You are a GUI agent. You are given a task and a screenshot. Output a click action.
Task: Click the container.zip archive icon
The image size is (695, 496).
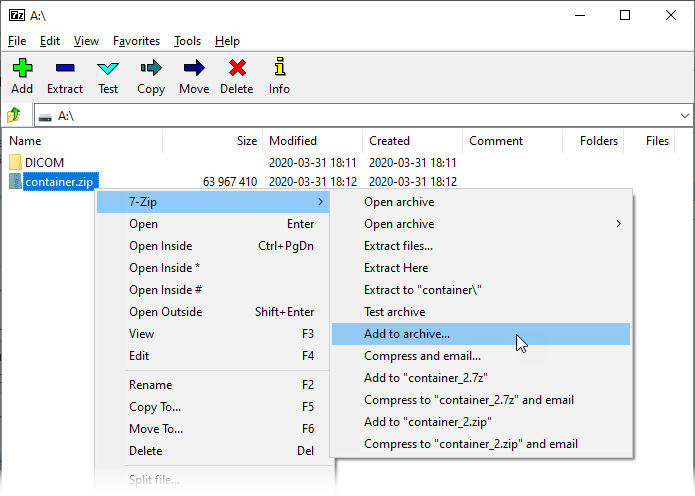[x=15, y=181]
